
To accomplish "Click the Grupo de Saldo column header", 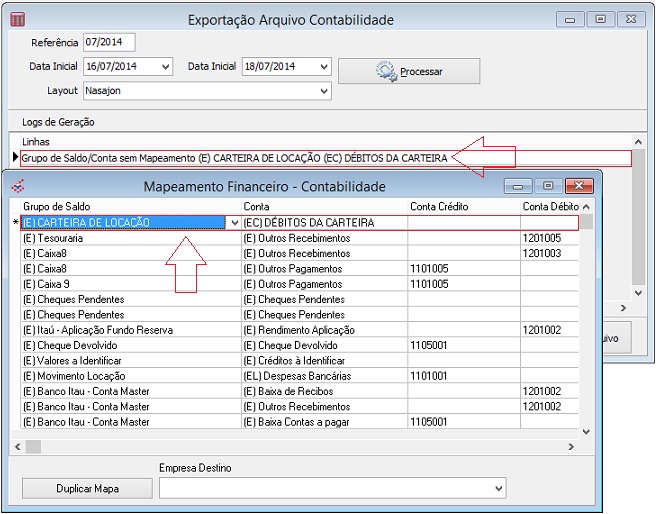I will (58, 206).
